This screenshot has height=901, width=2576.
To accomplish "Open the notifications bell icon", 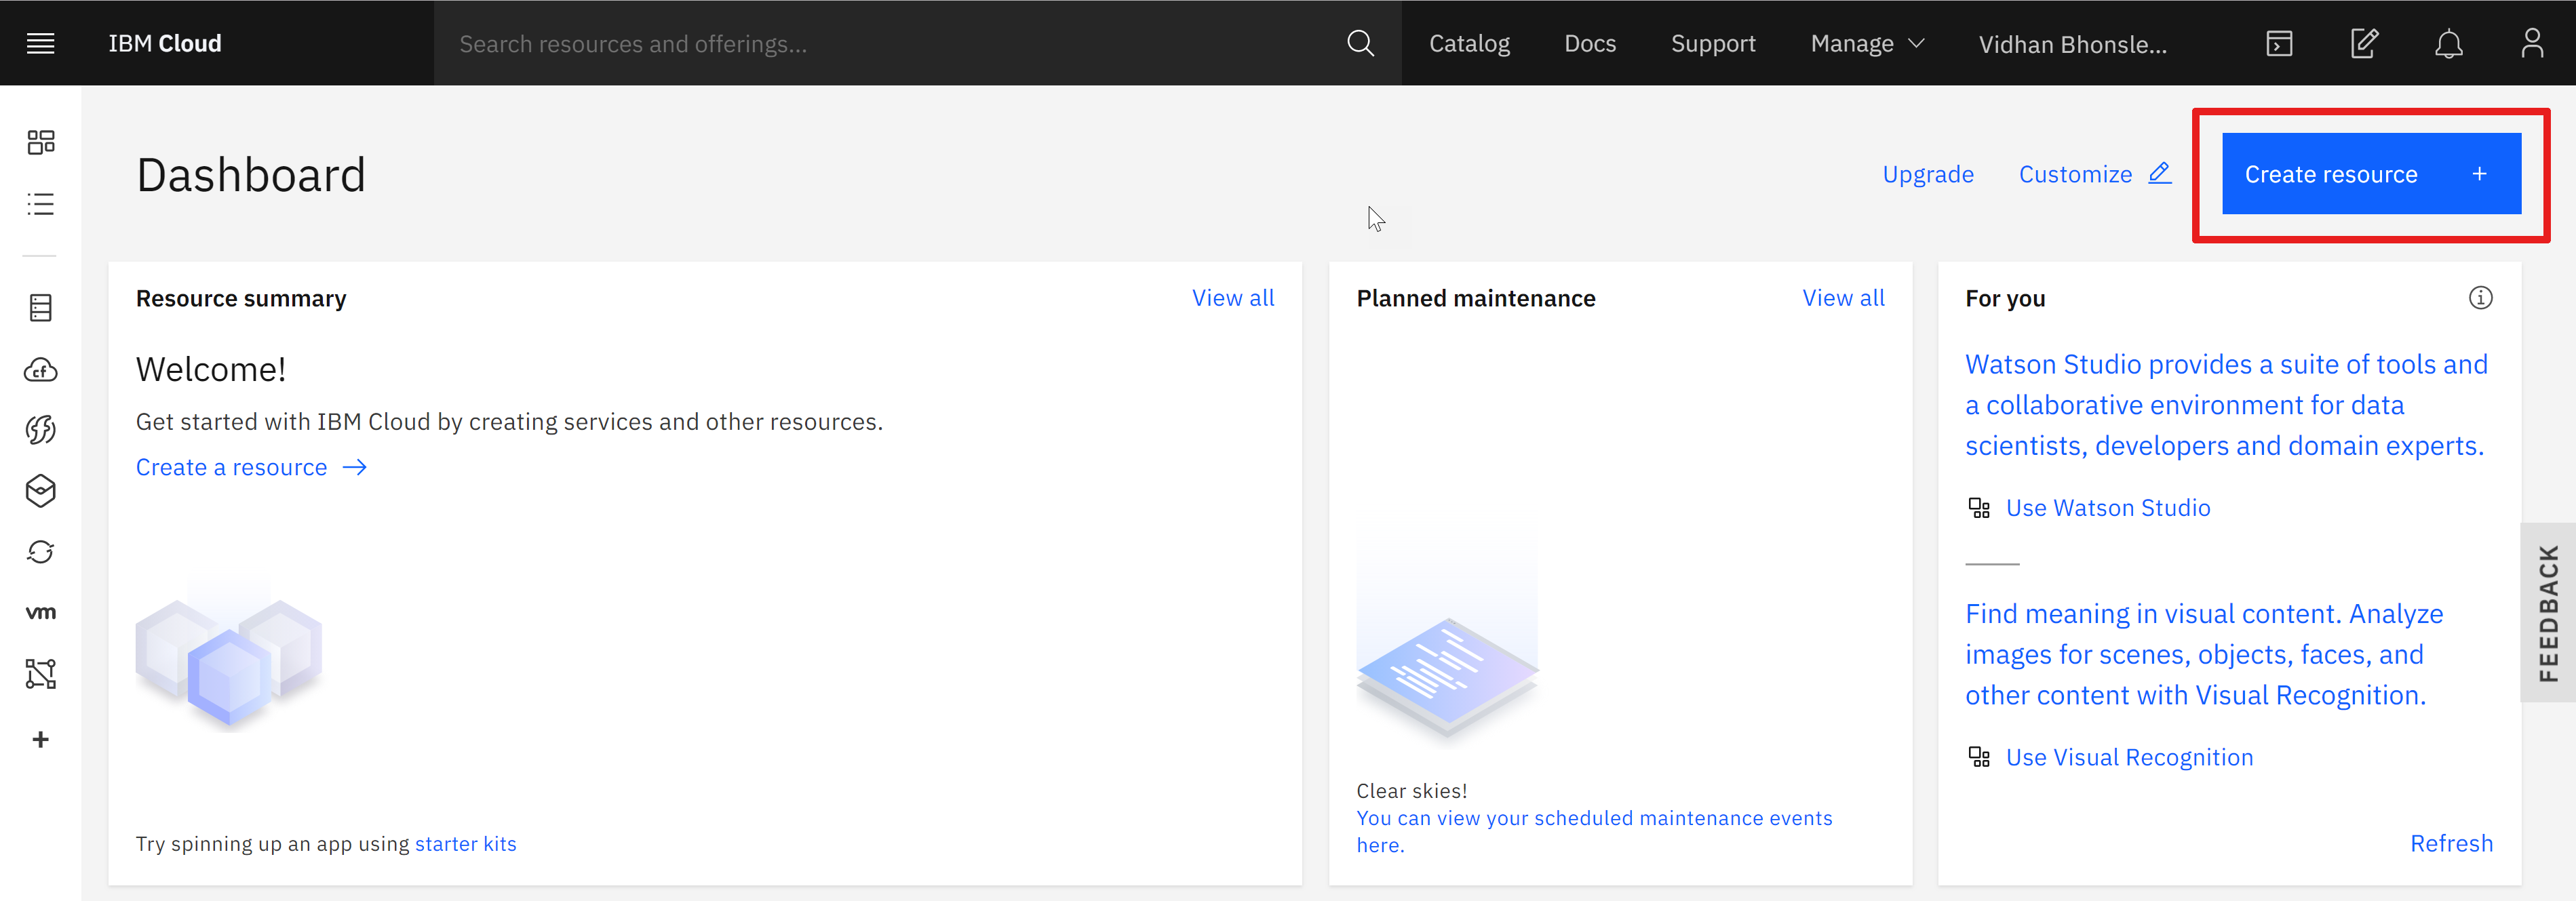I will (2448, 43).
